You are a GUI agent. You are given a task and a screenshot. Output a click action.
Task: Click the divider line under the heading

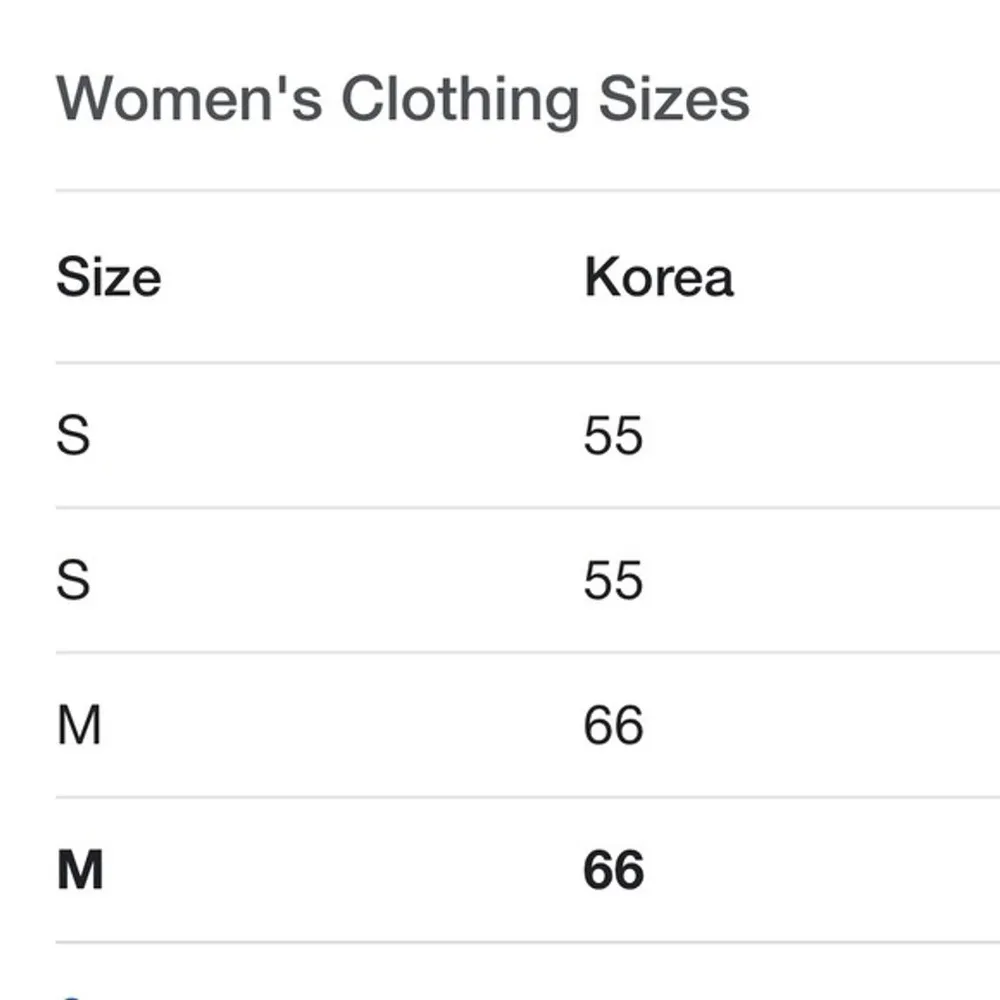coord(500,189)
